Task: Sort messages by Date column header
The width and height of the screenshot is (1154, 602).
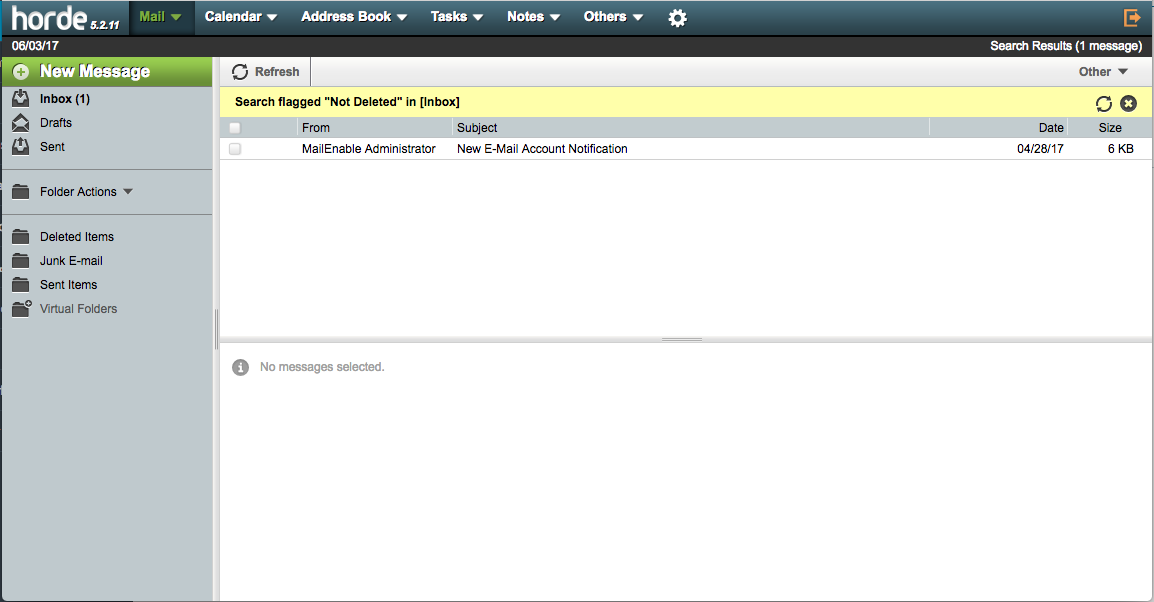Action: [1050, 128]
